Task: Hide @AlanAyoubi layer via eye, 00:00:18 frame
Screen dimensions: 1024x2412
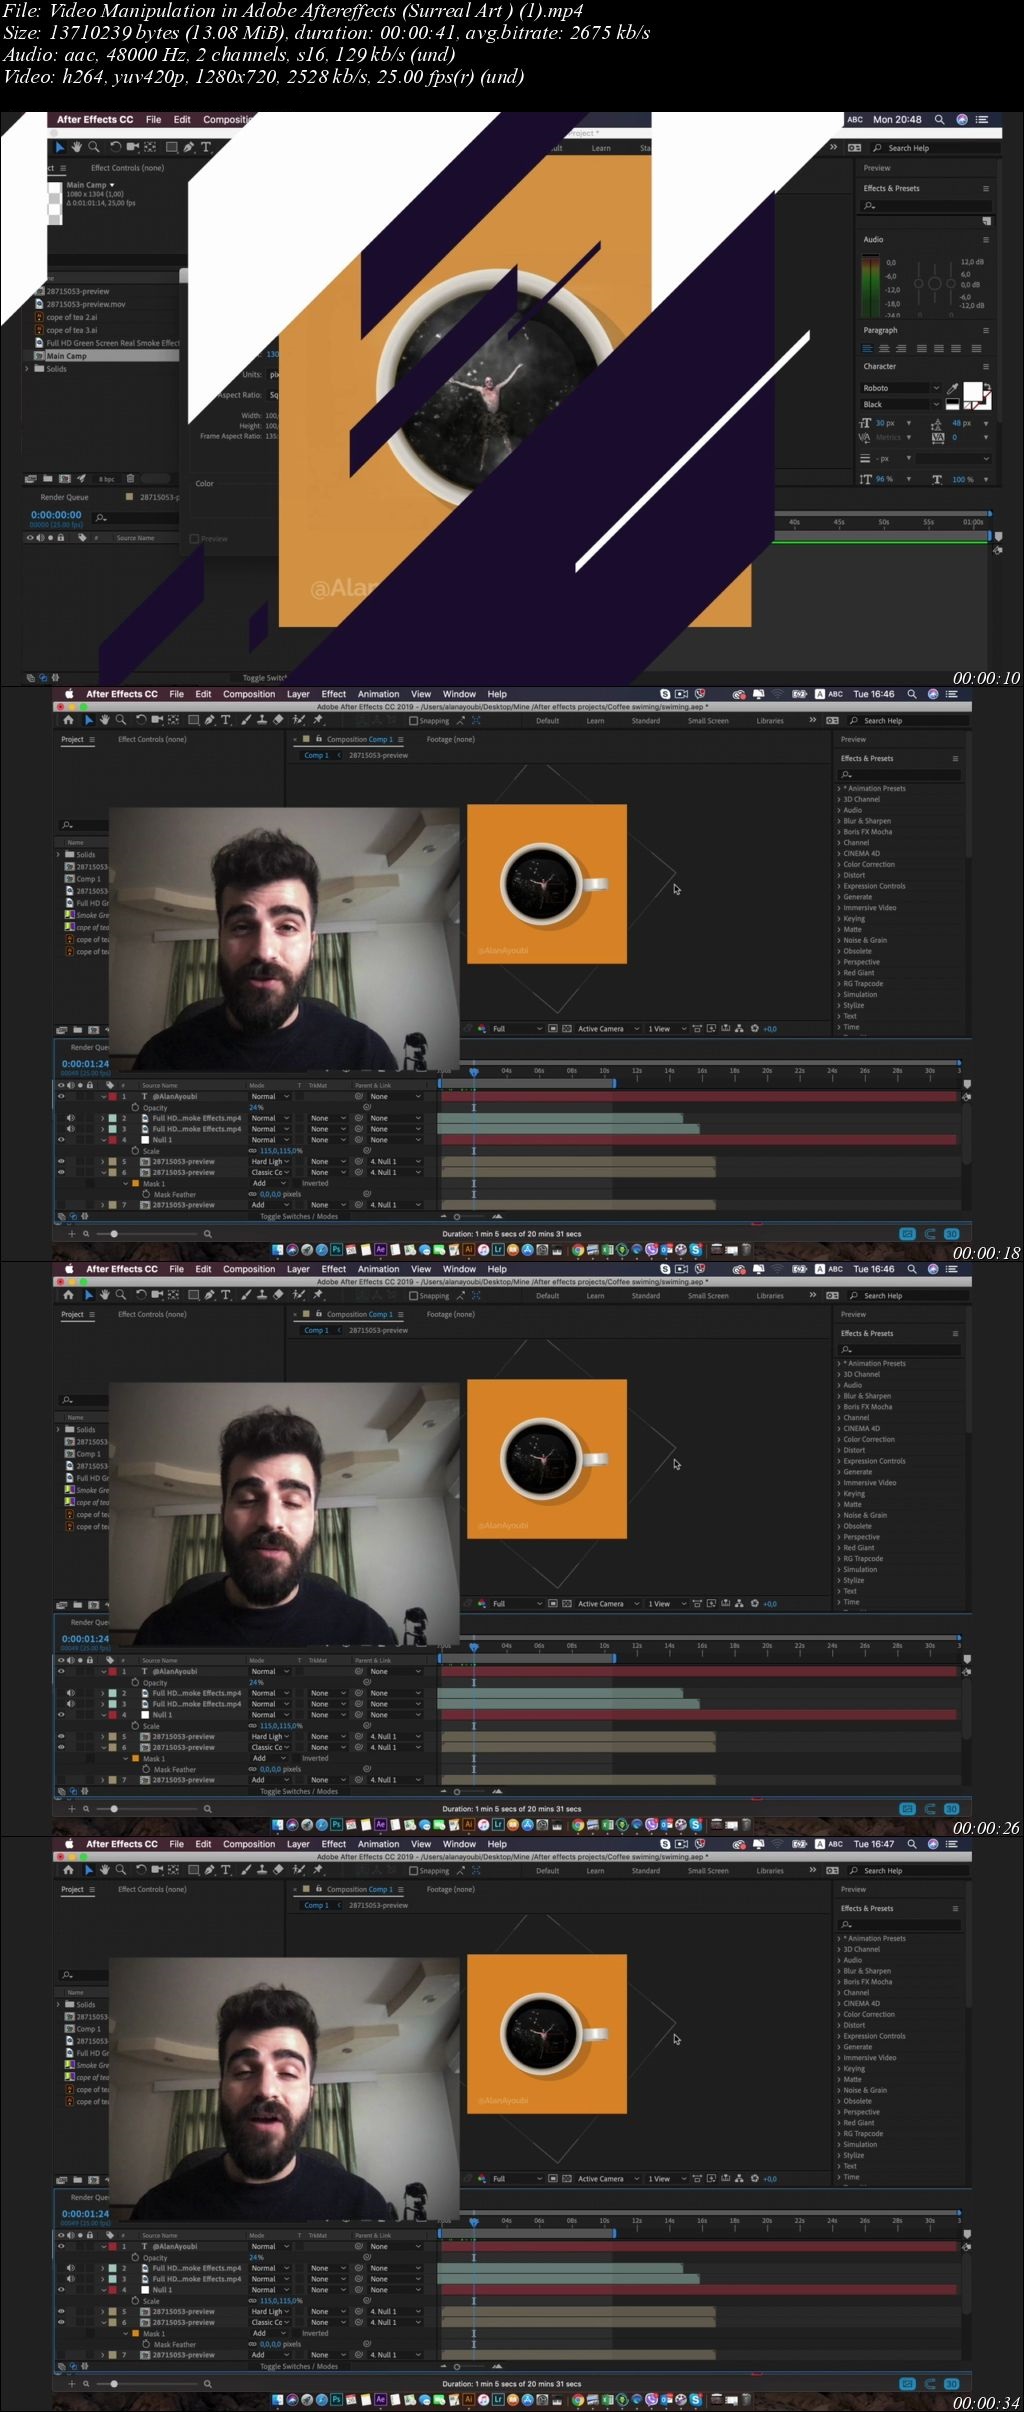Action: pyautogui.click(x=61, y=1096)
